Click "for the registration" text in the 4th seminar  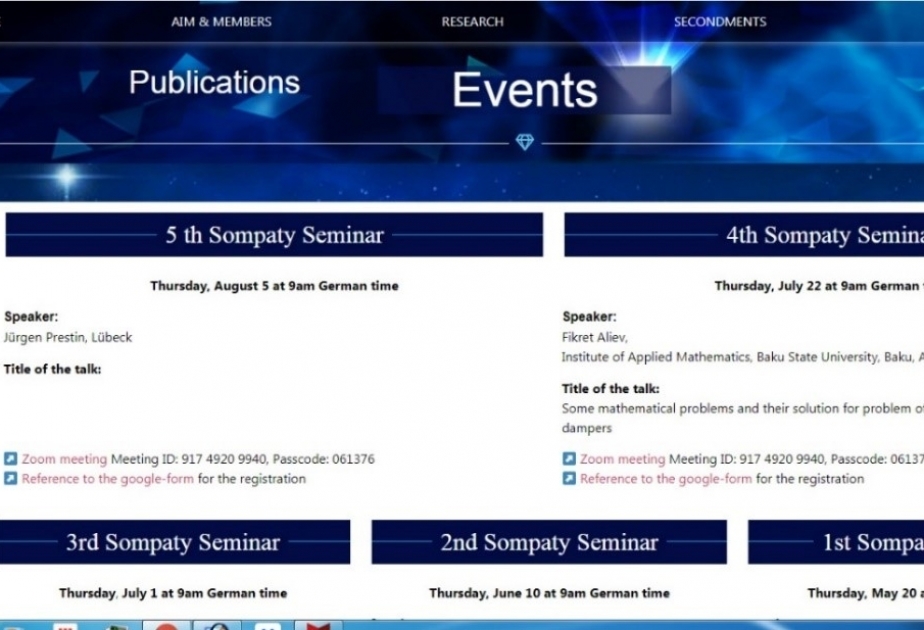pos(810,479)
